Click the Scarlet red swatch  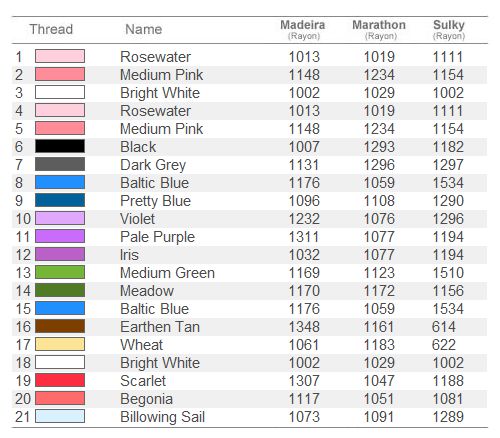pos(60,380)
